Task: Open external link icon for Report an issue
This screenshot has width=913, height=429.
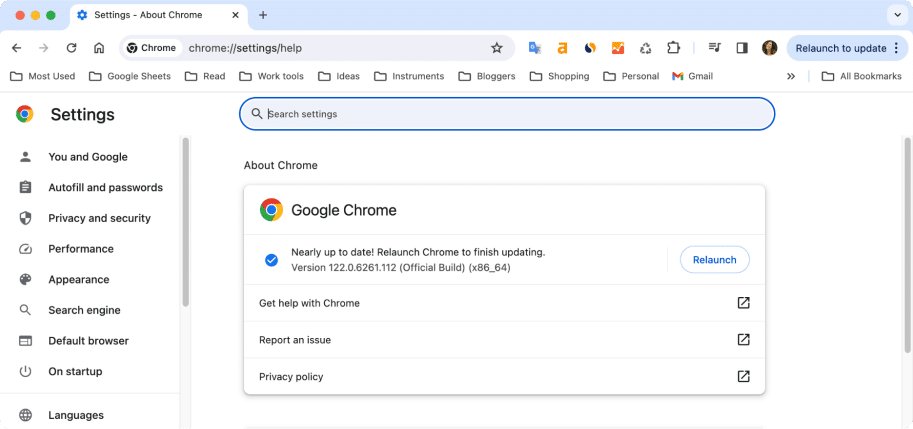Action: click(744, 339)
